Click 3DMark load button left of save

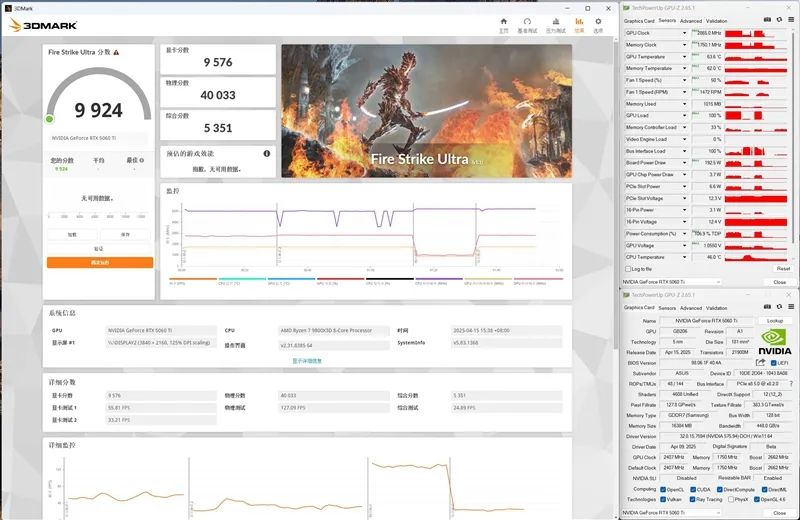[72, 235]
